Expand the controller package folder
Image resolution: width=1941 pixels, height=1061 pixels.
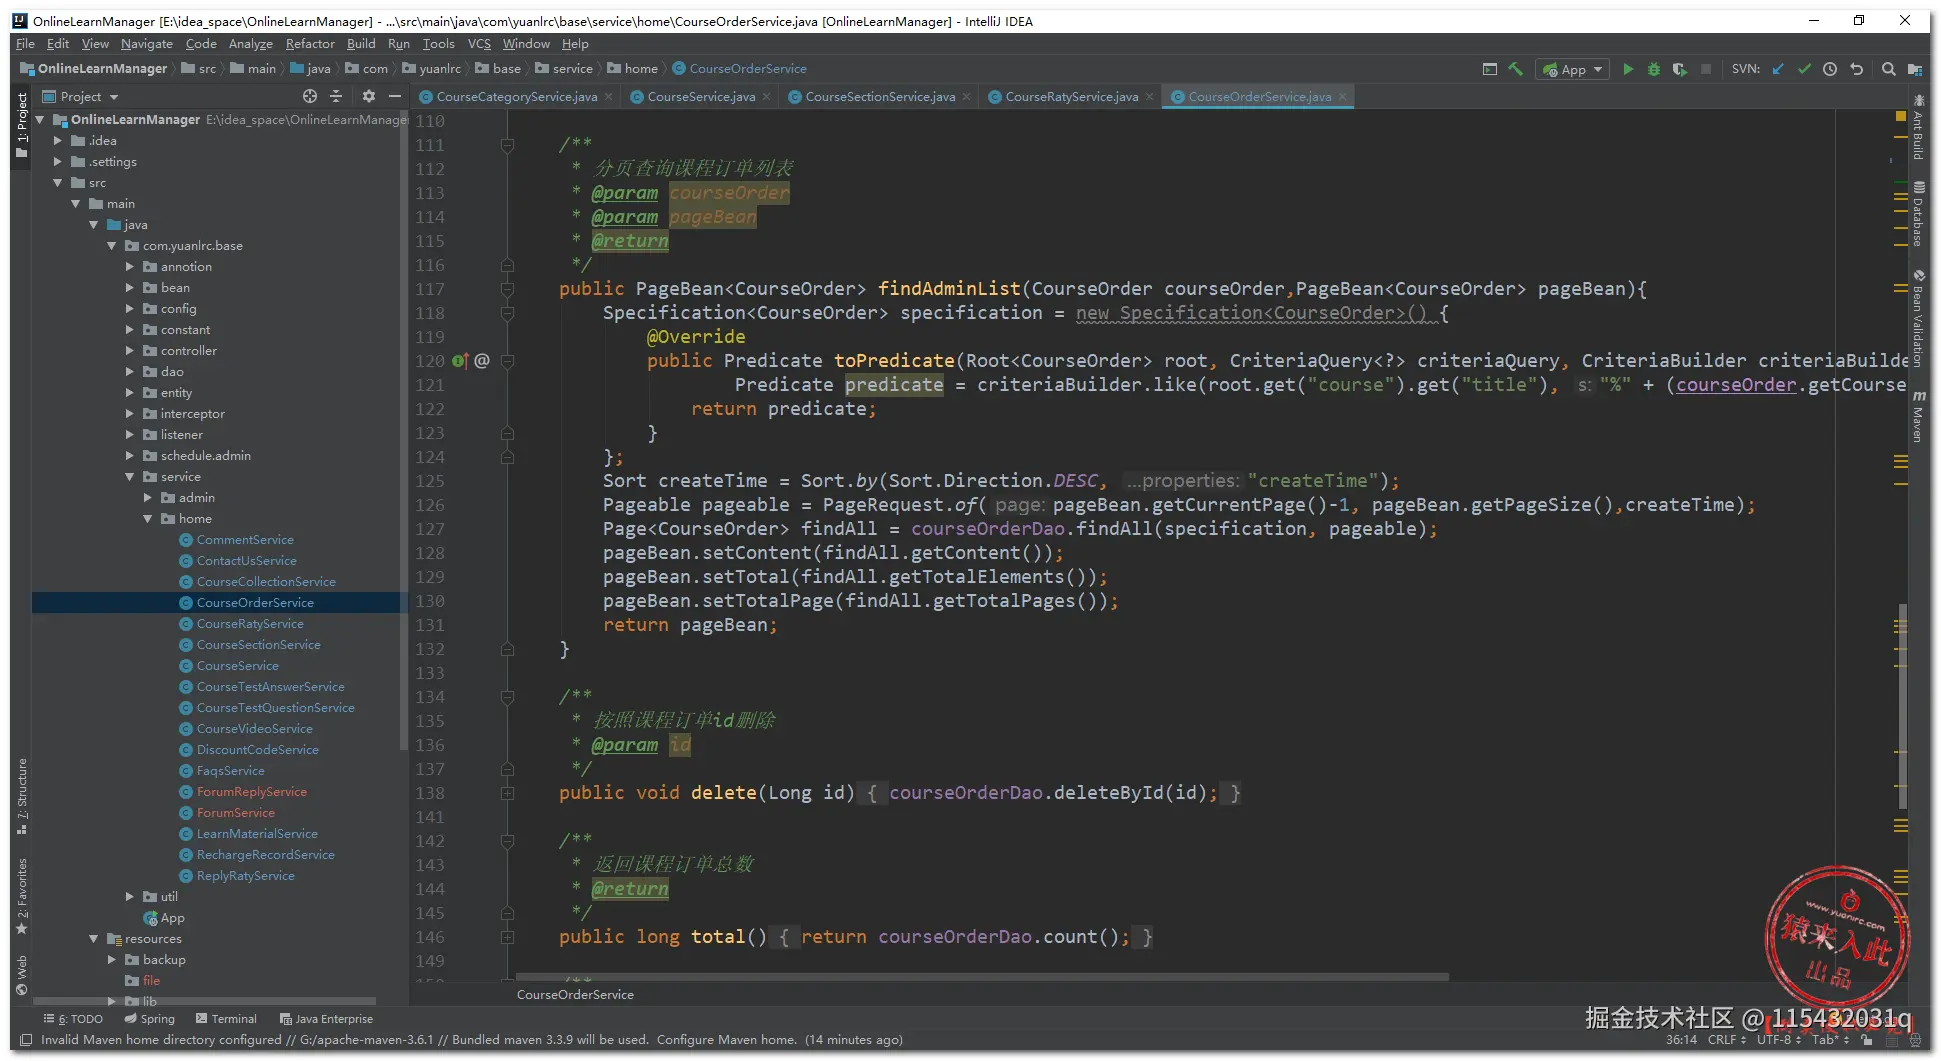pyautogui.click(x=130, y=351)
